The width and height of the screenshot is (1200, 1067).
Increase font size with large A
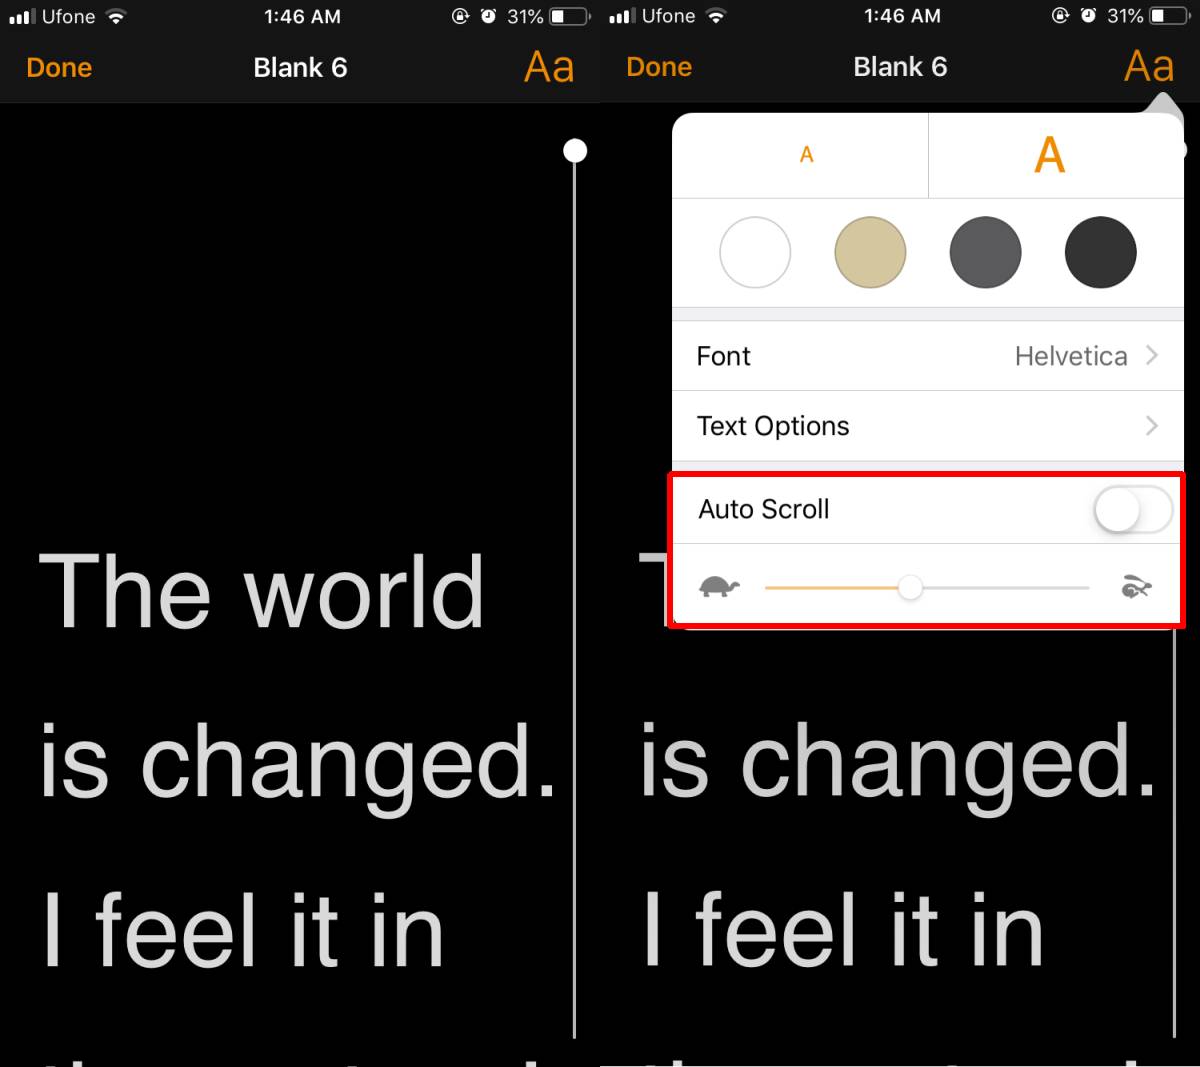tap(1049, 155)
